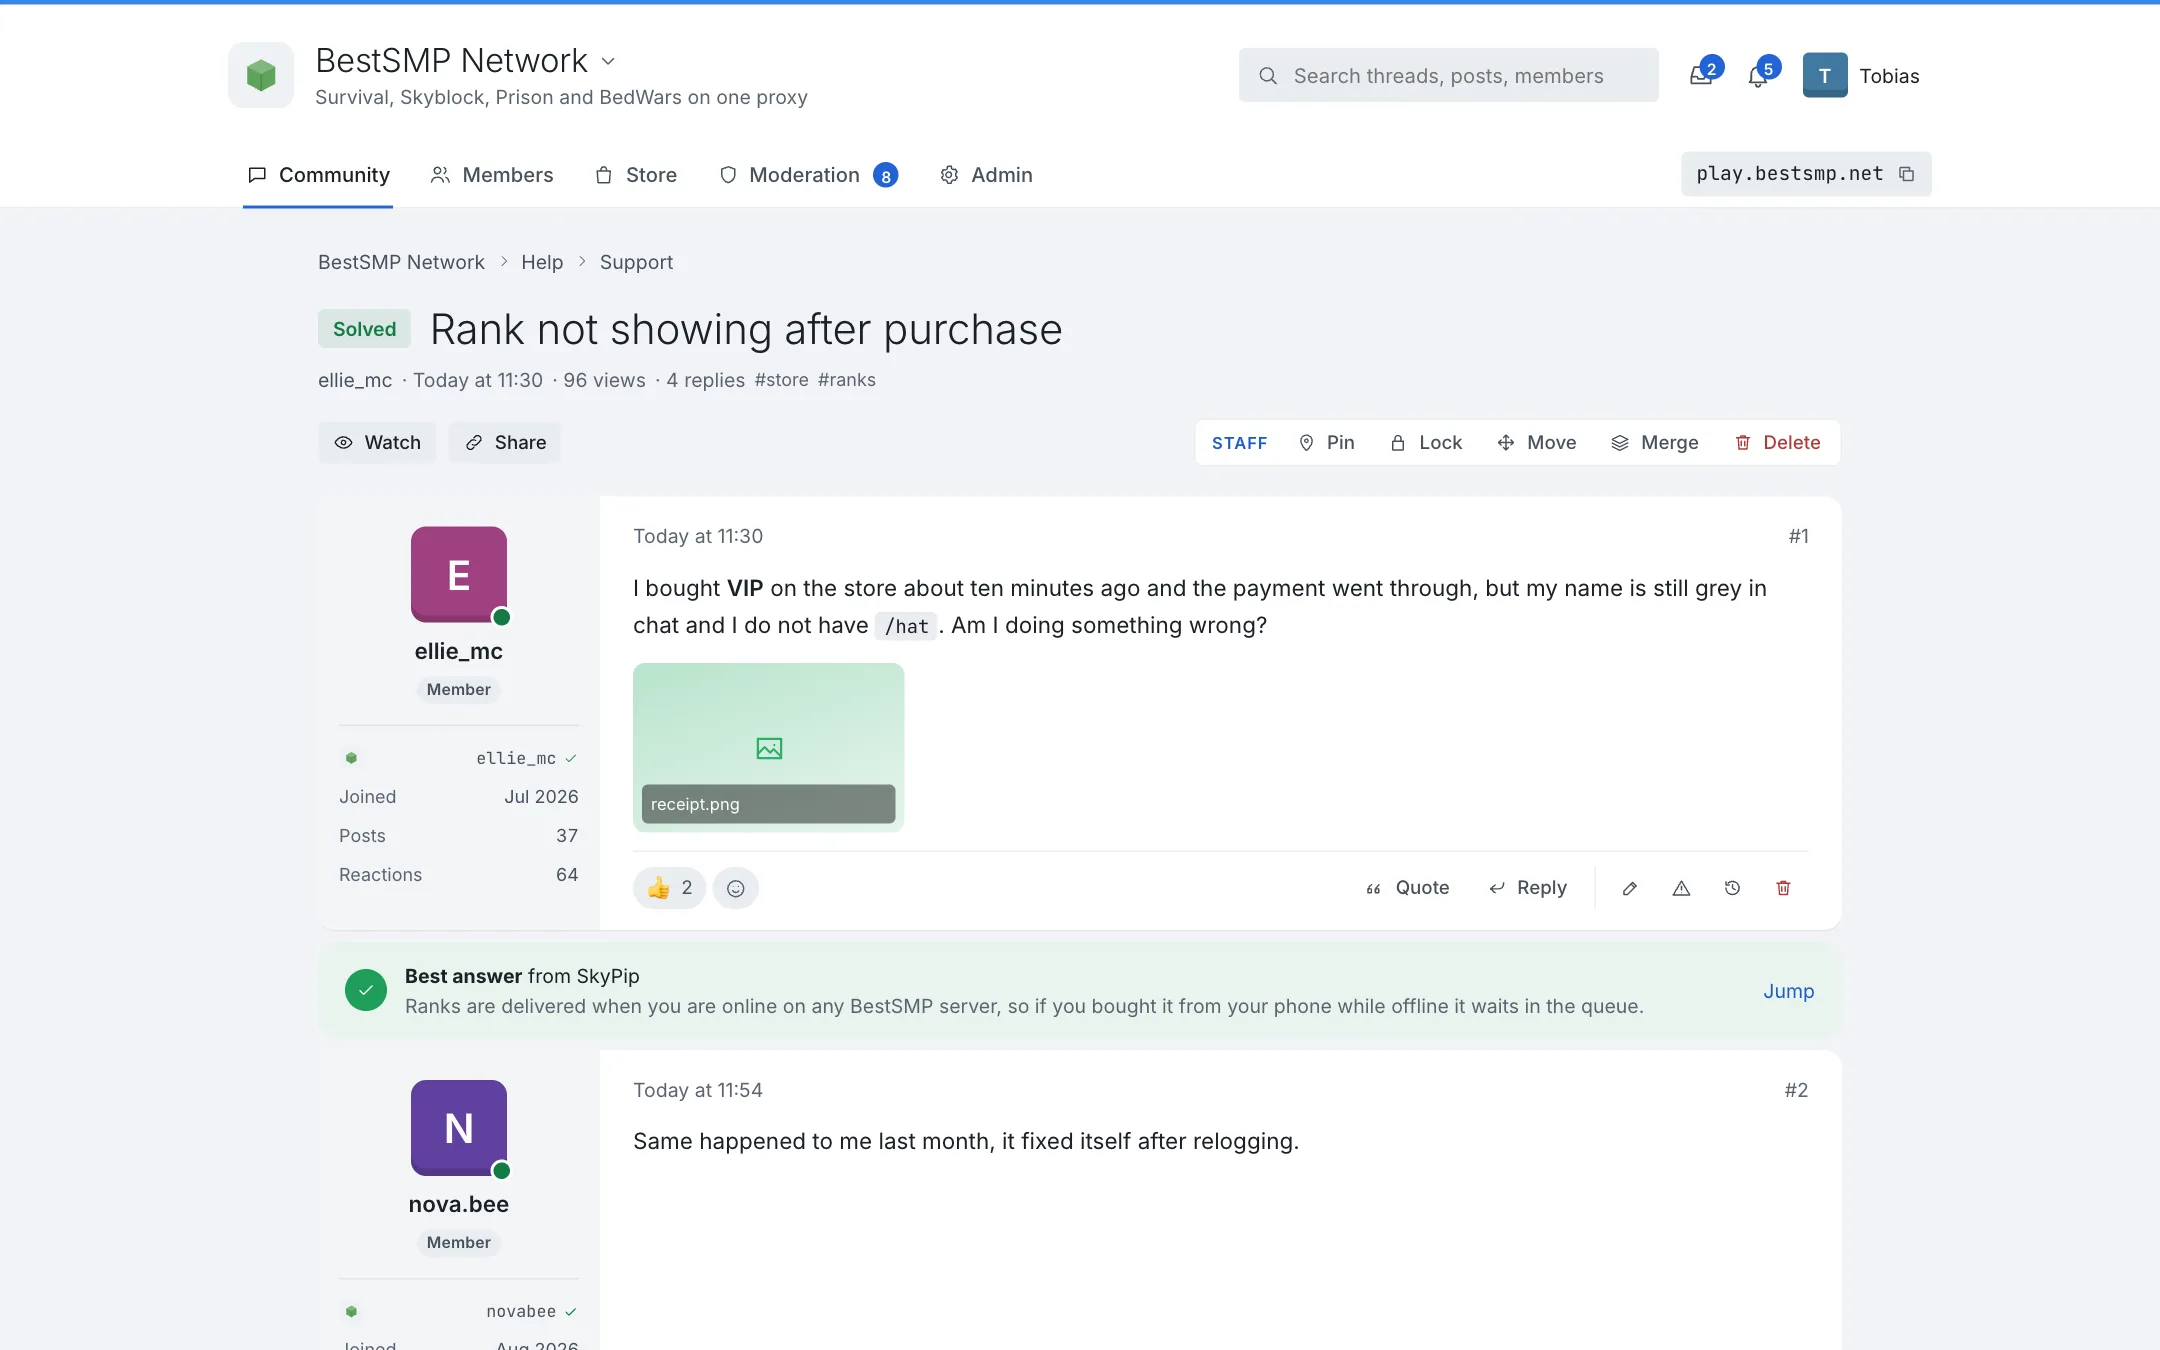2160x1350 pixels.
Task: Open the #ranks tag
Action: (846, 380)
